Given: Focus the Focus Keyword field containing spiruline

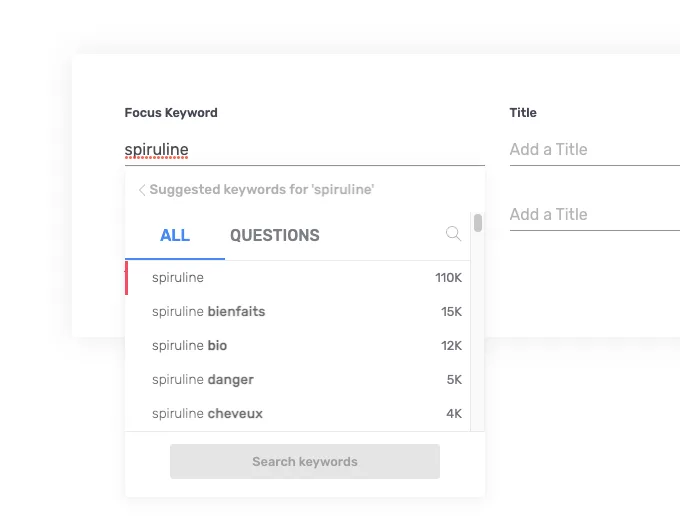Looking at the screenshot, I should (304, 150).
